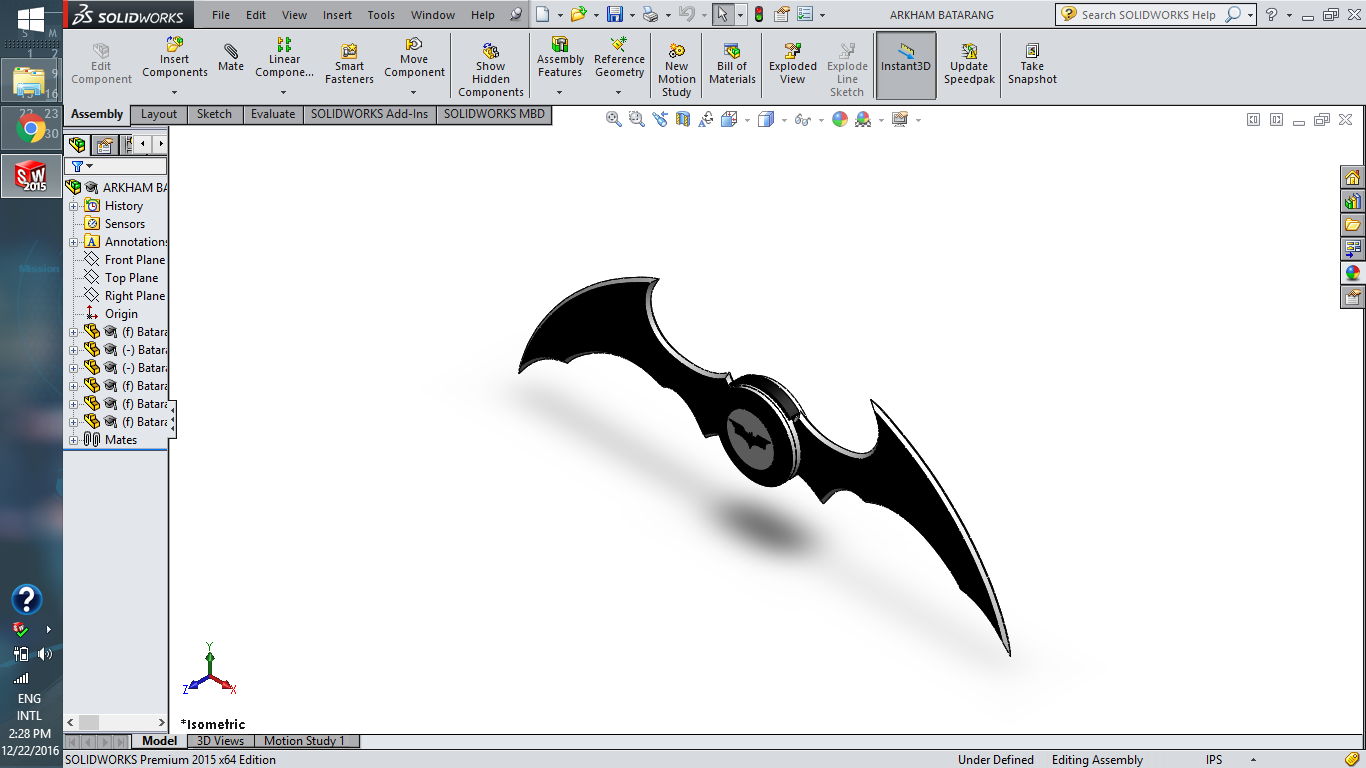Click Take Snapshot
Image resolution: width=1366 pixels, height=768 pixels.
1032,65
